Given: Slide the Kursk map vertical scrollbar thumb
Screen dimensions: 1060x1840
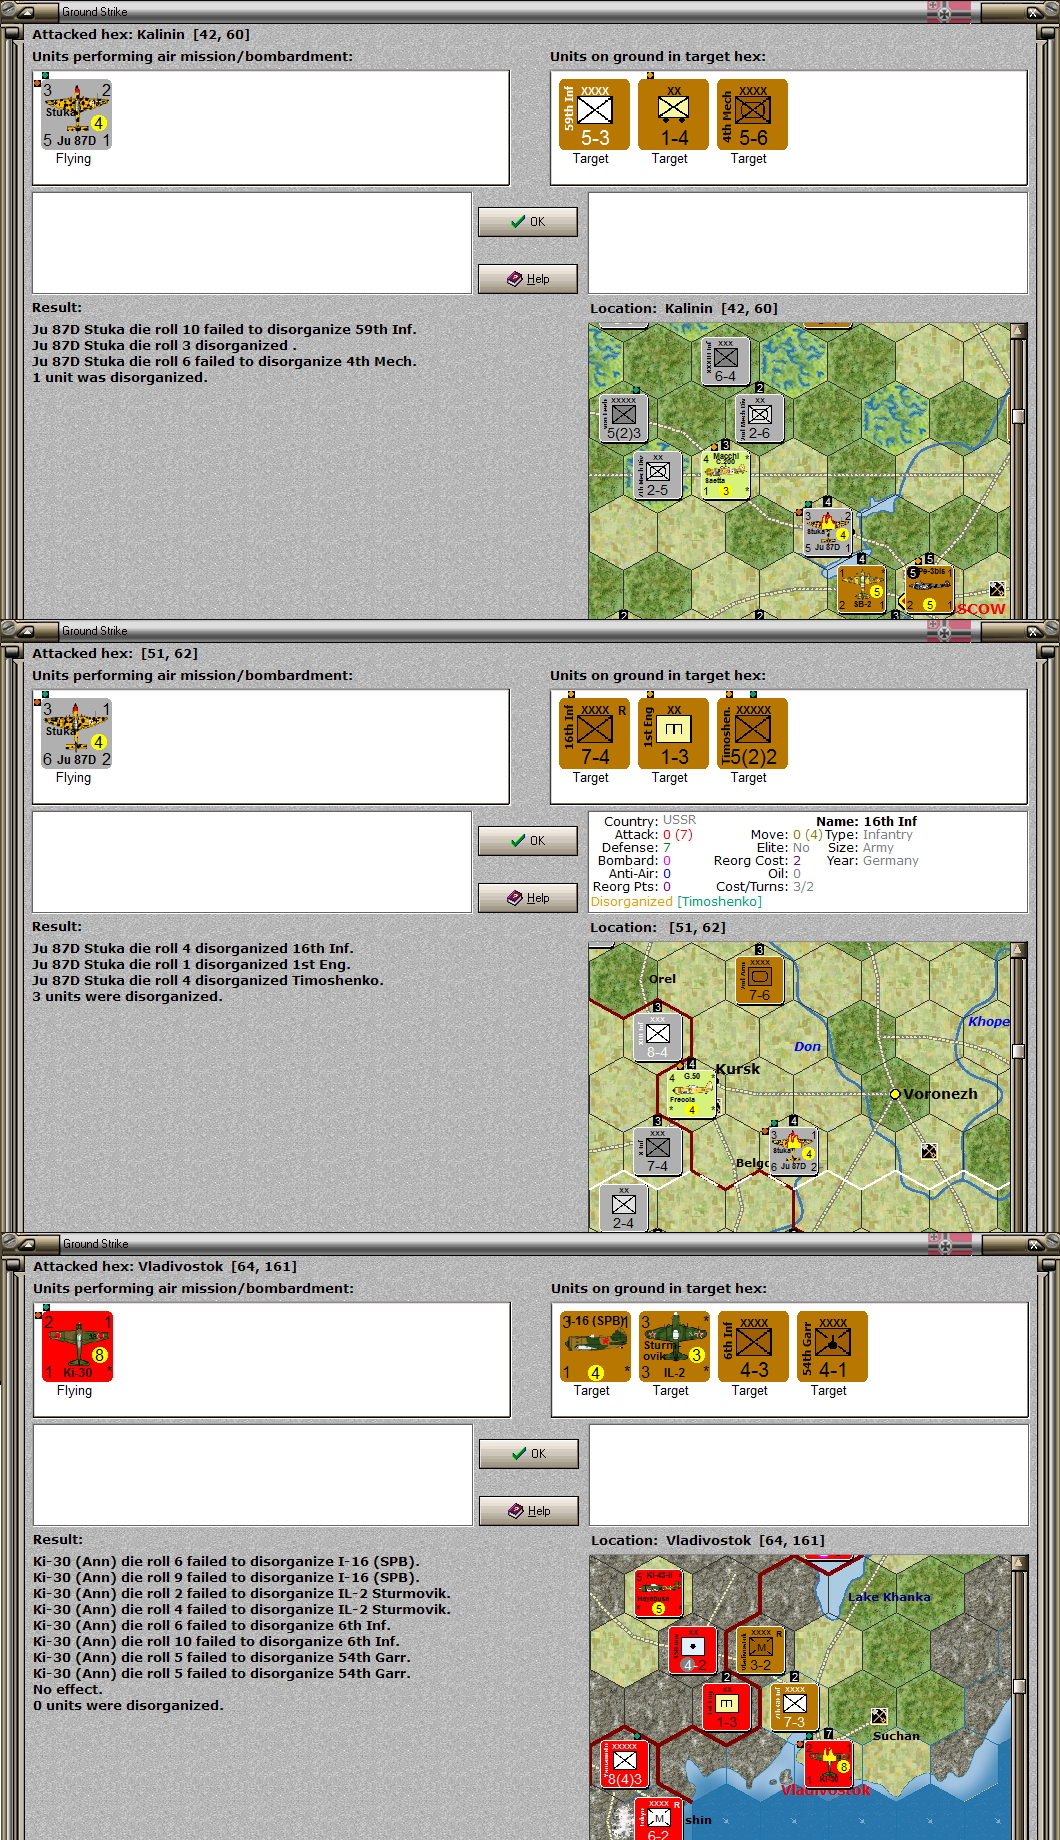Looking at the screenshot, I should point(1019,1051).
